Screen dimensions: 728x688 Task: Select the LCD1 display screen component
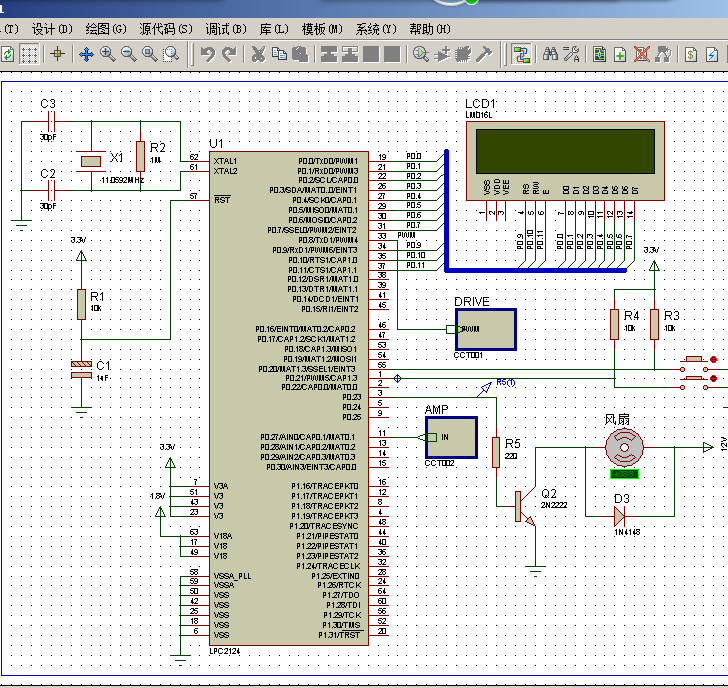point(565,161)
